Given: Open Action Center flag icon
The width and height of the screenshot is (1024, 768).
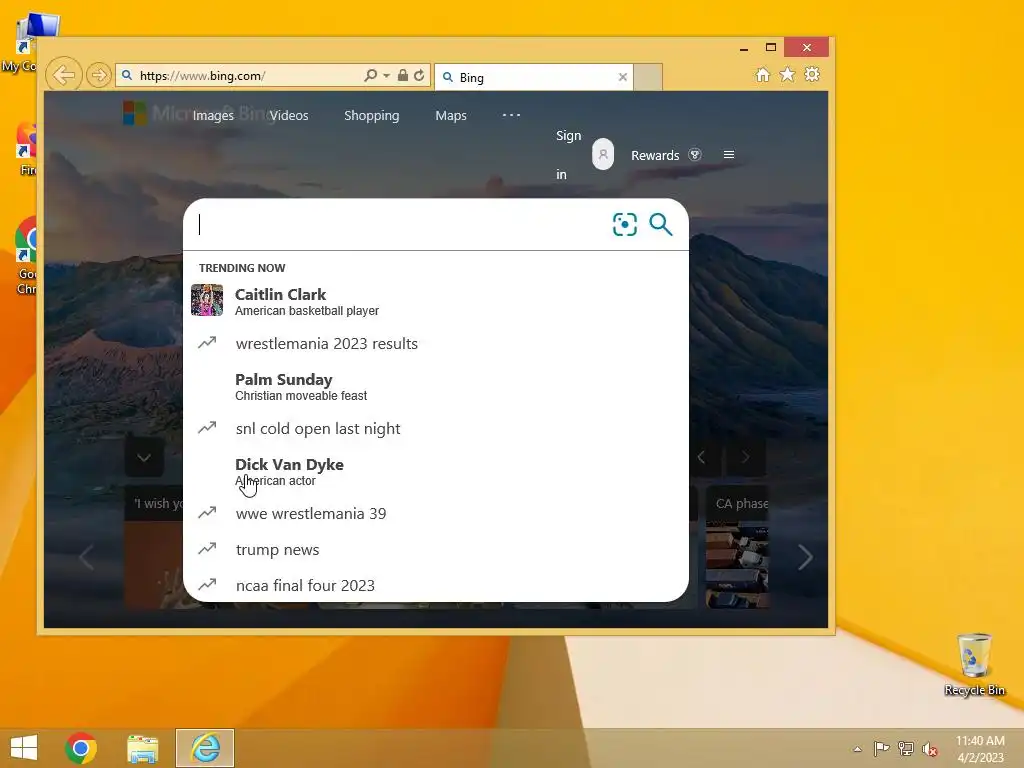Looking at the screenshot, I should [881, 748].
